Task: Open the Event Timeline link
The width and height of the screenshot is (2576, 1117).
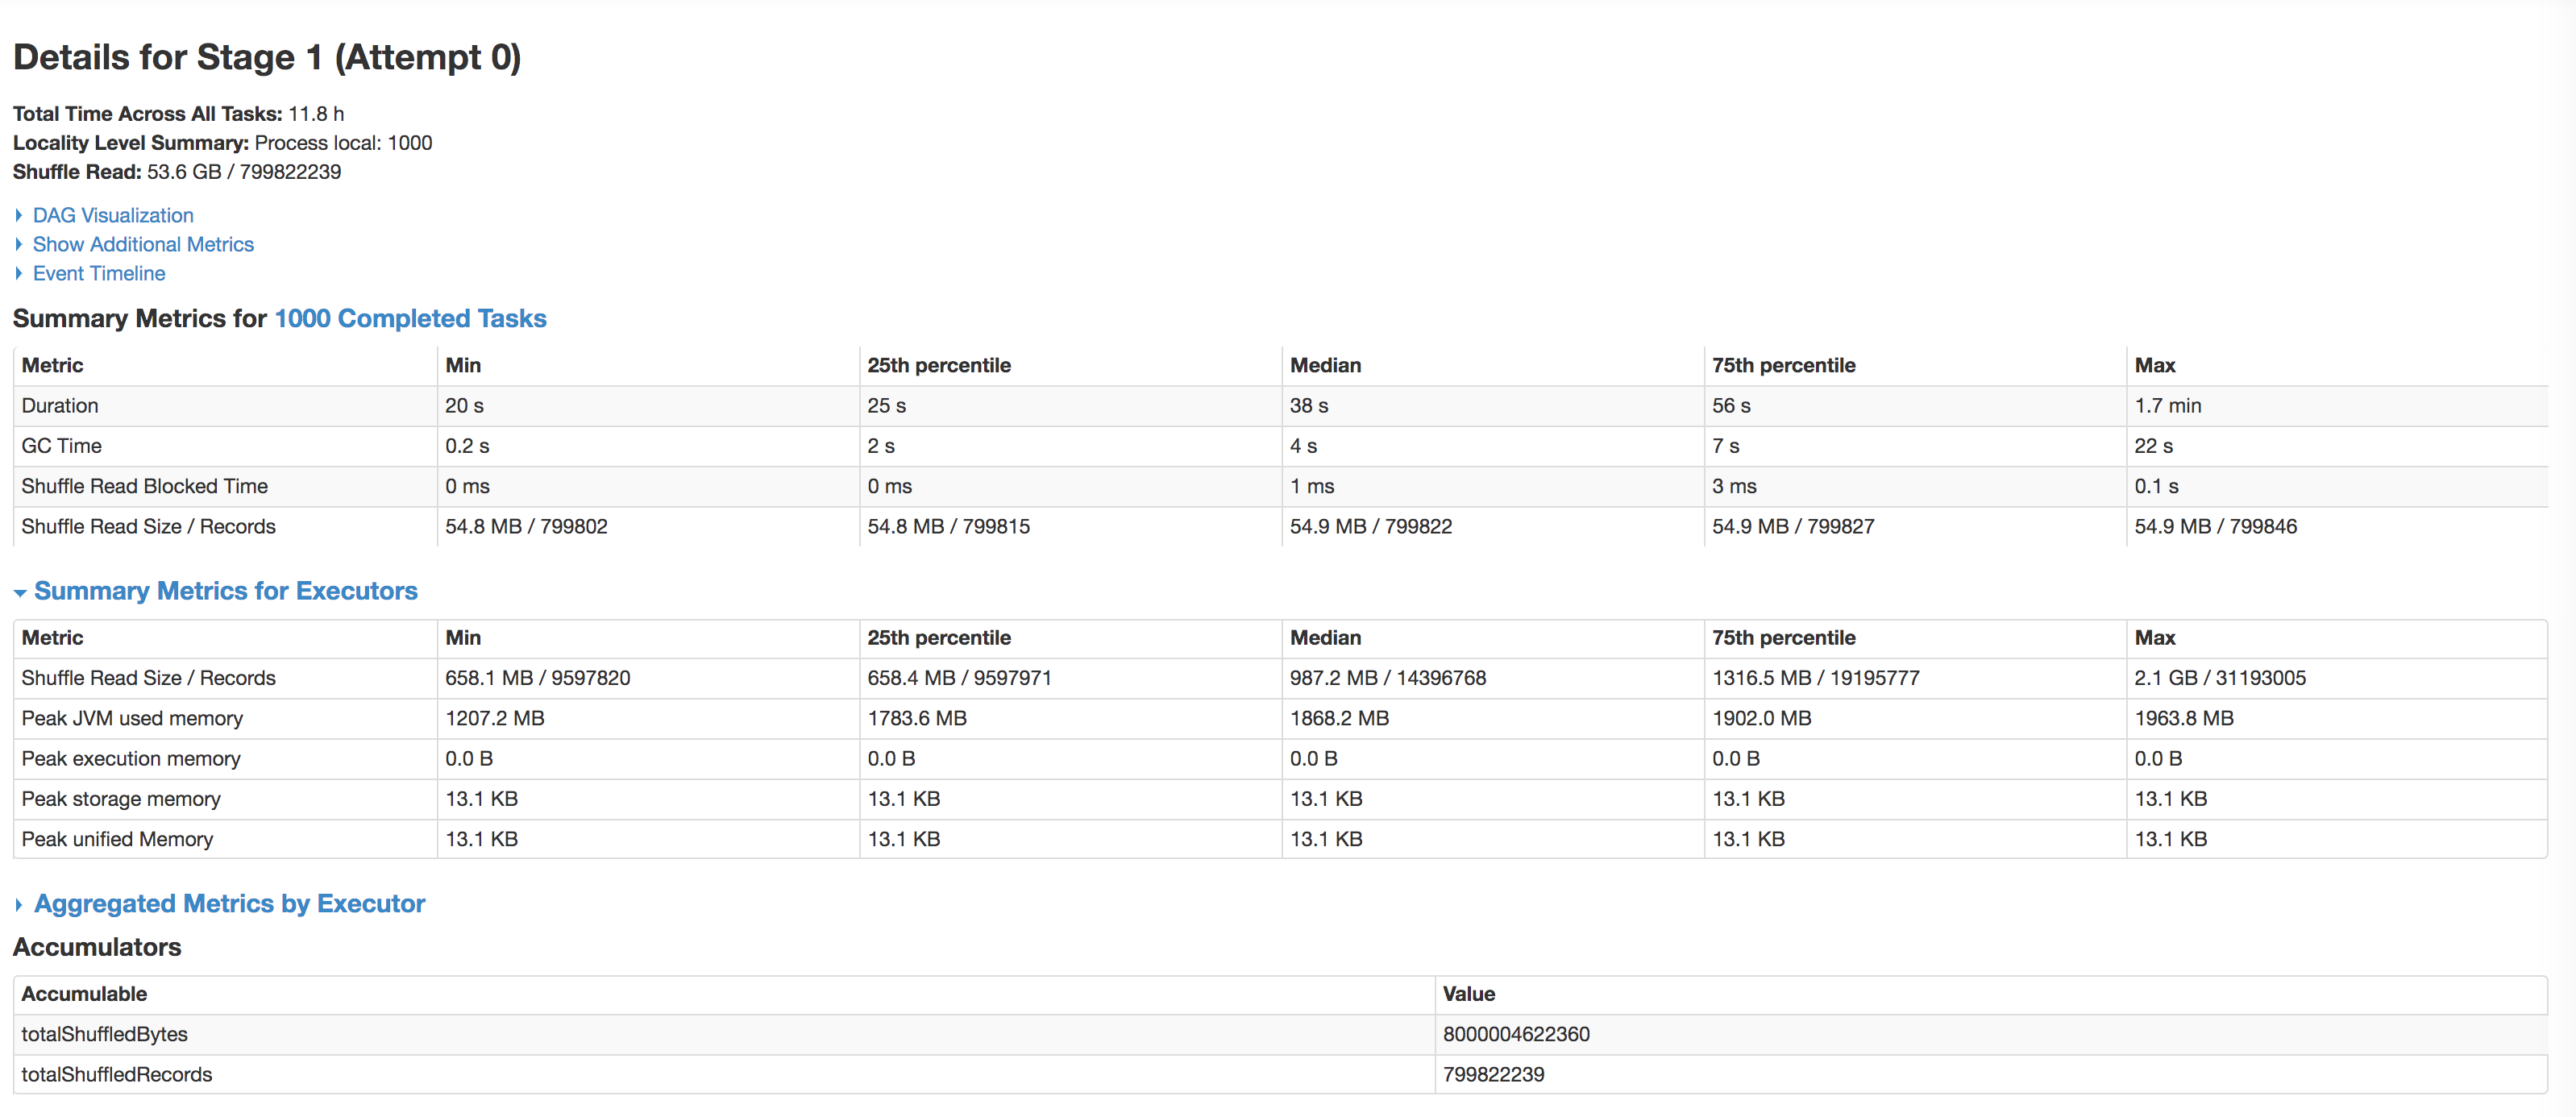Action: 99,273
